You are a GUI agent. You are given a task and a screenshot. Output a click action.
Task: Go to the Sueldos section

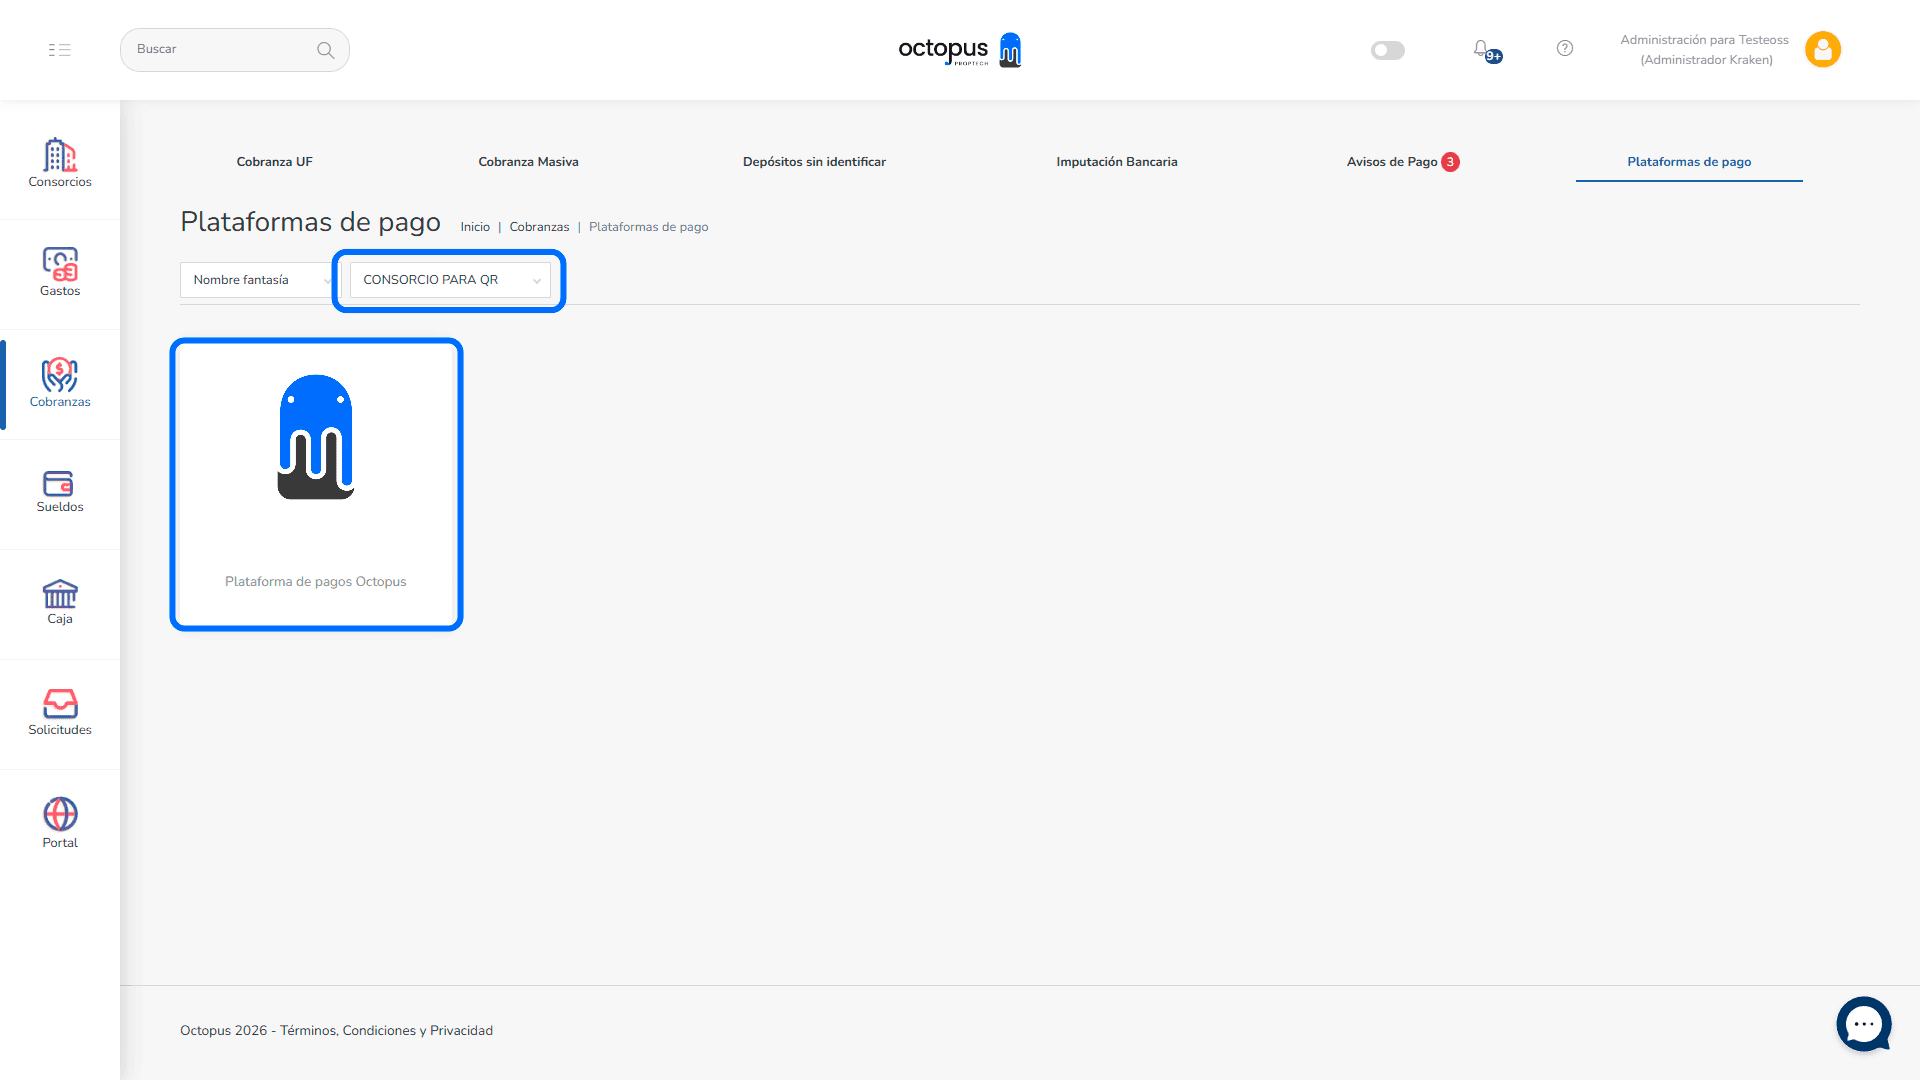point(60,491)
